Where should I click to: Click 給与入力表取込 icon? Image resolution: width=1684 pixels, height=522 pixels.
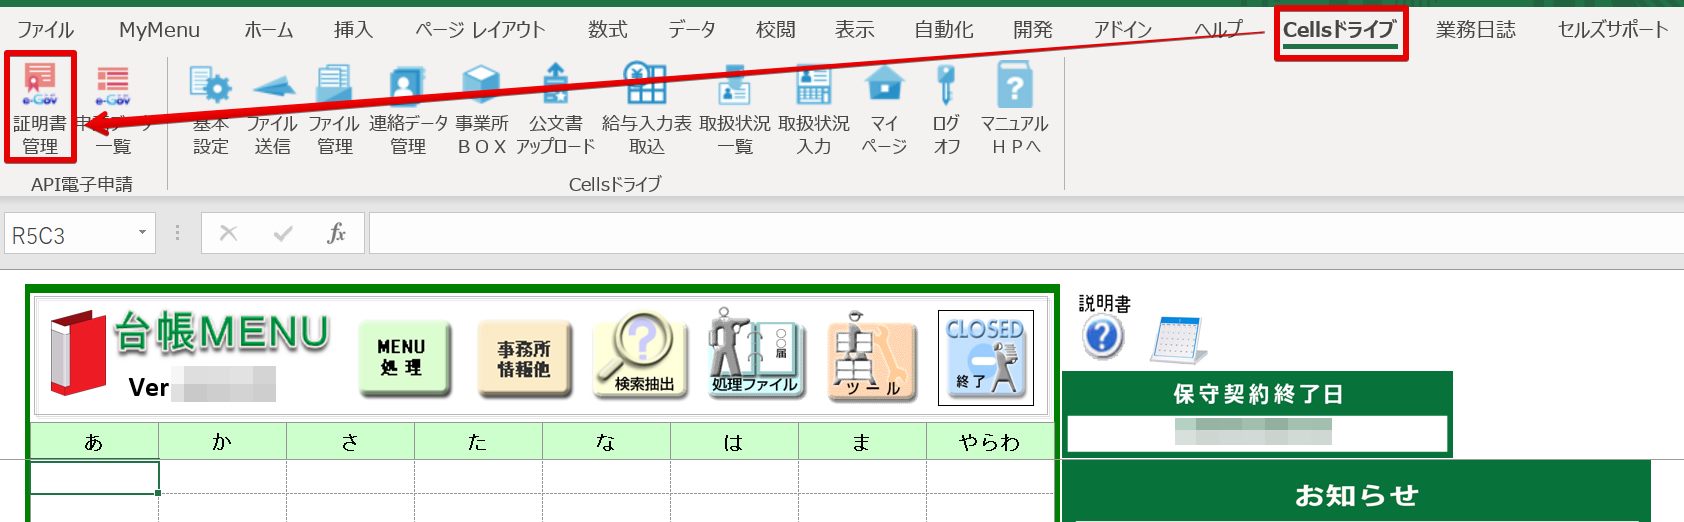coord(646,108)
